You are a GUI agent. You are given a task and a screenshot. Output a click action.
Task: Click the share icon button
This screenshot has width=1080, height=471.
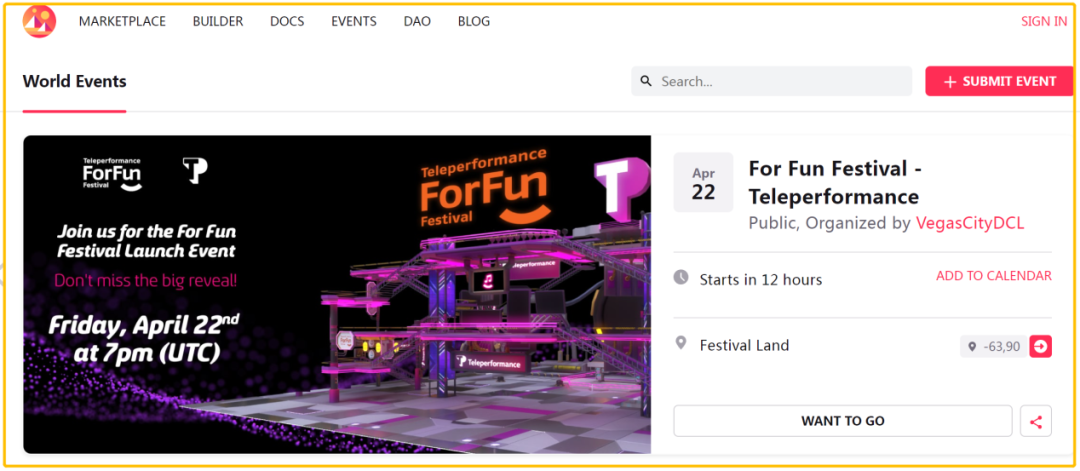point(1035,421)
